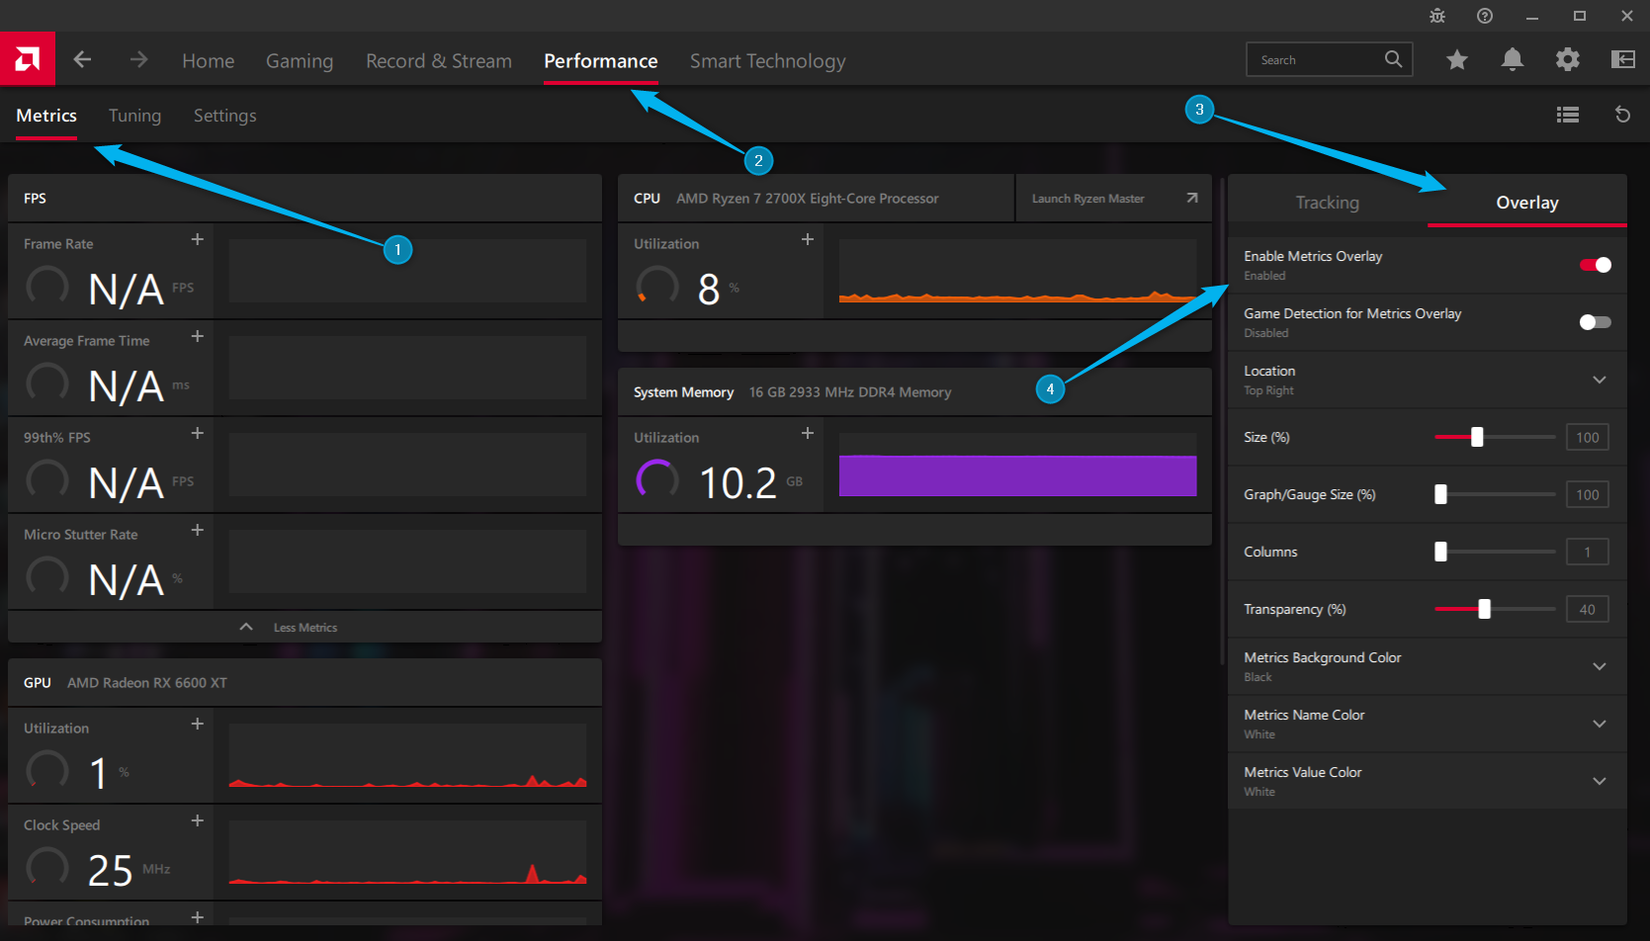Open the notifications bell
Viewport: 1650px width, 941px height.
pyautogui.click(x=1512, y=60)
